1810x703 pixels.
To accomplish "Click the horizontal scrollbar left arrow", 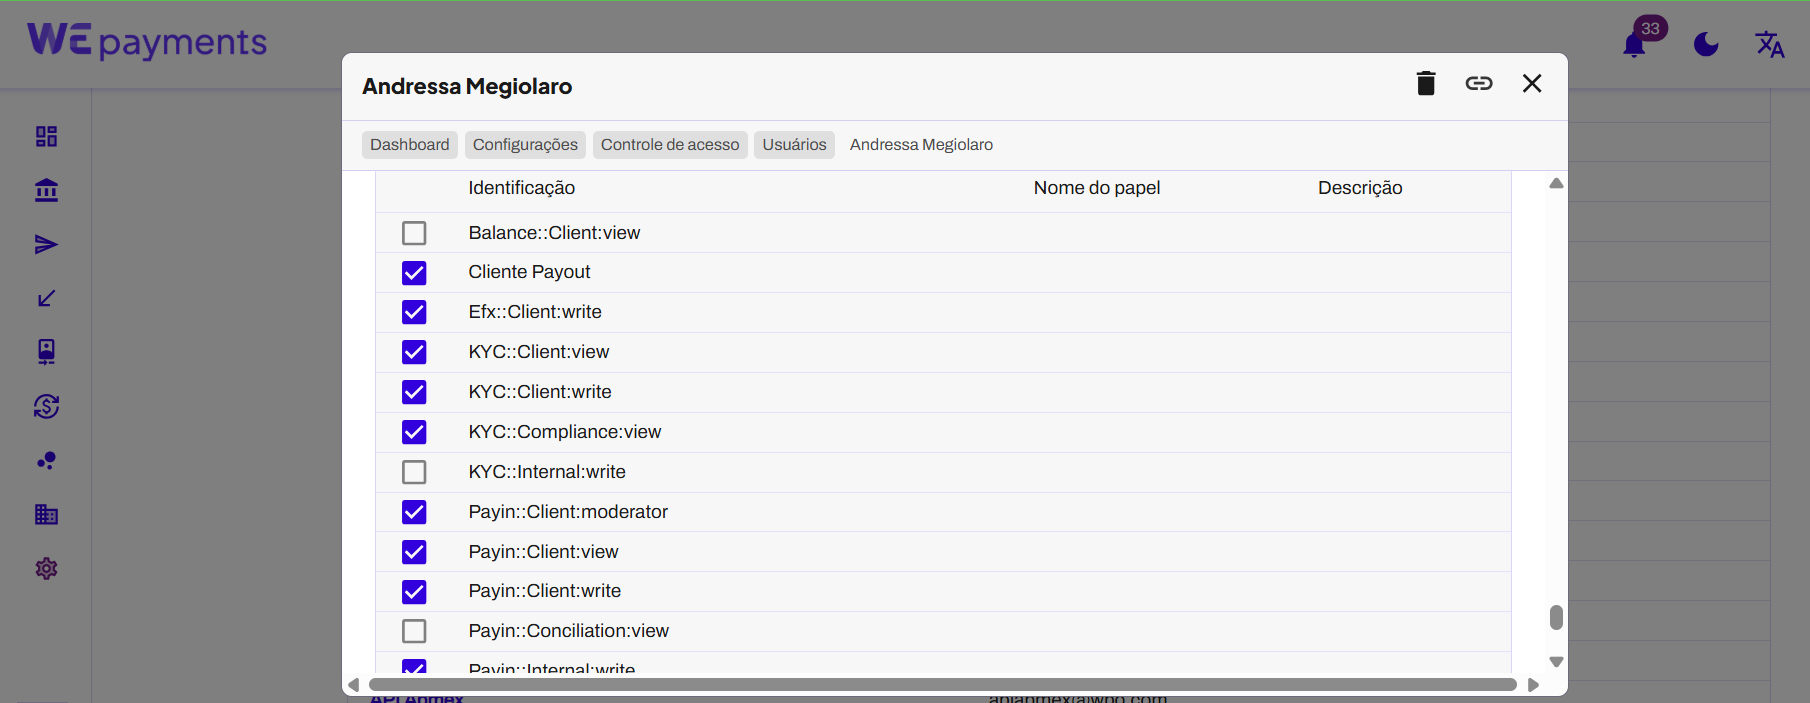I will [353, 685].
